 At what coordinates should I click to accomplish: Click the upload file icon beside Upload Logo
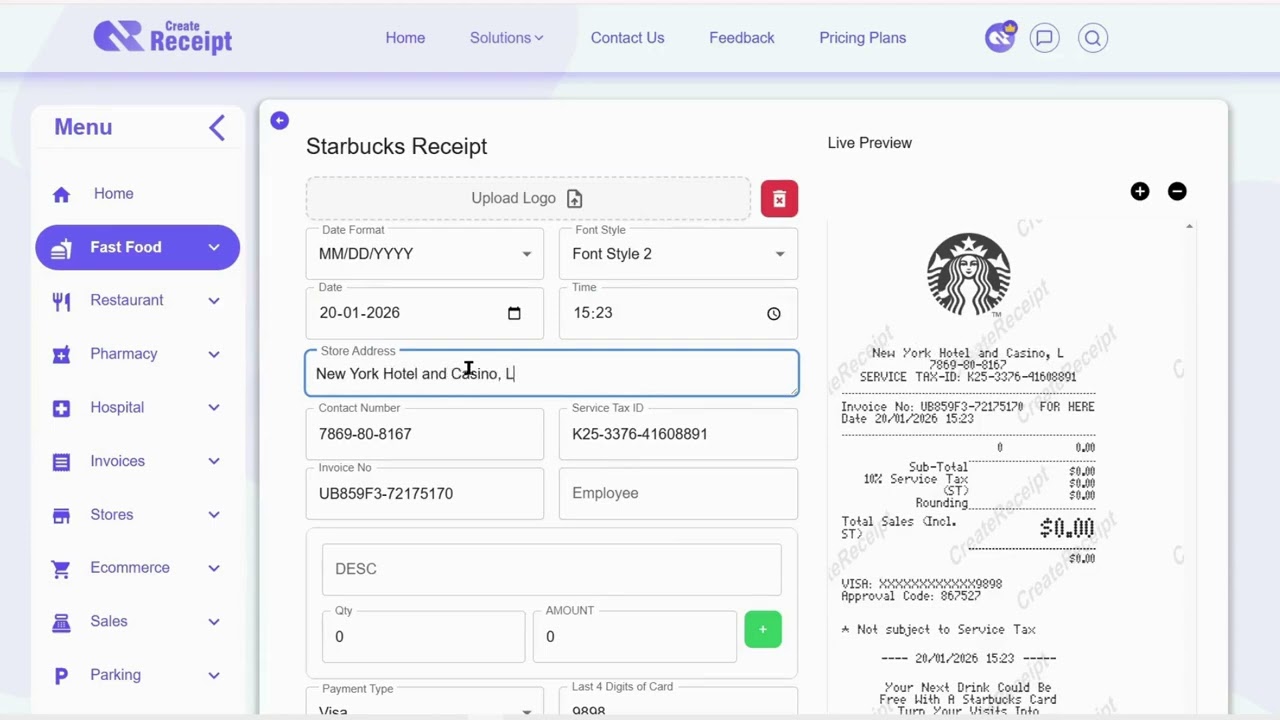[574, 199]
